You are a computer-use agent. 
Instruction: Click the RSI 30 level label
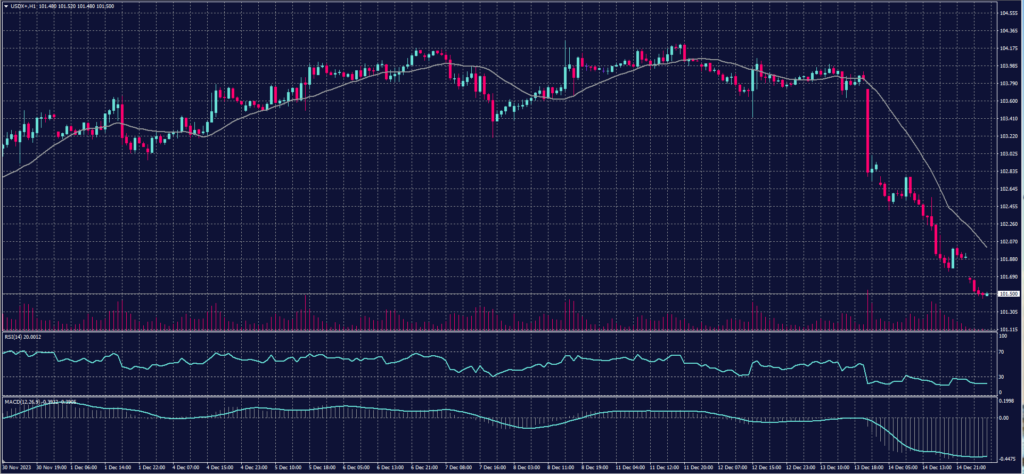coord(1002,377)
